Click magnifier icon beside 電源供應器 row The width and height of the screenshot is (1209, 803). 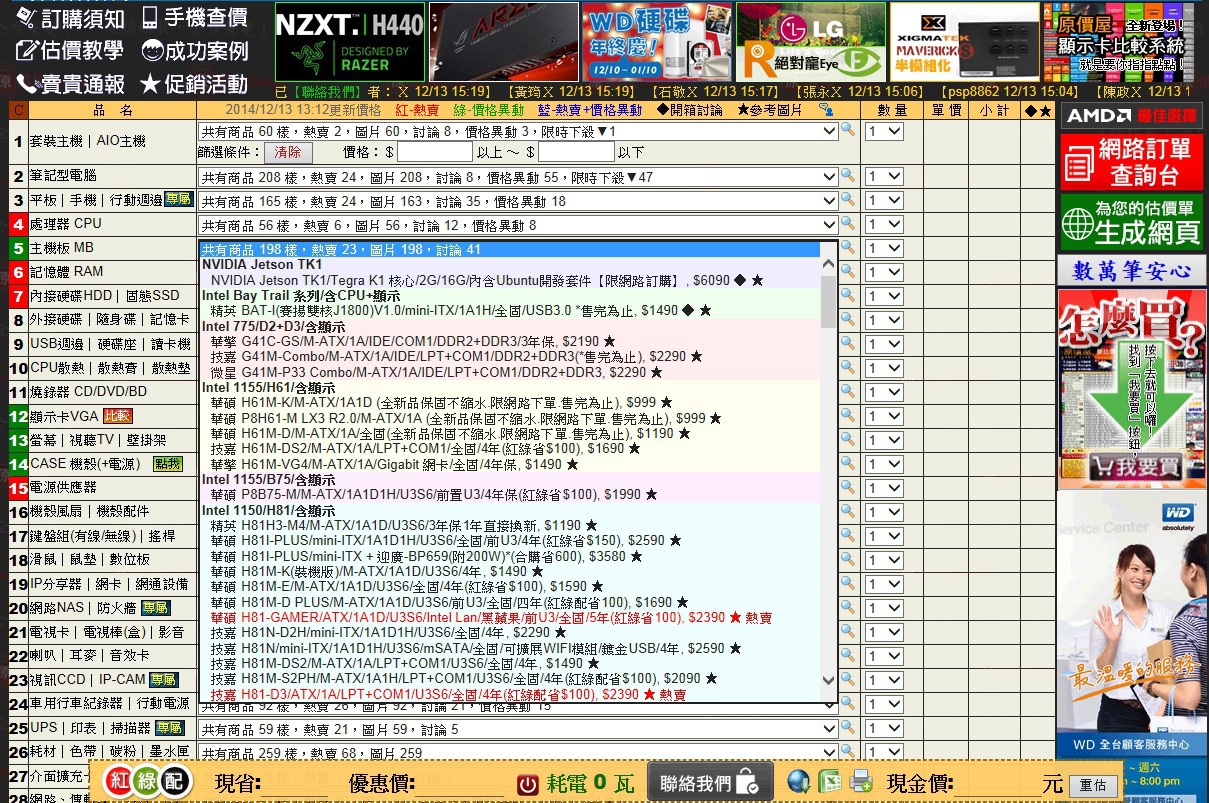pos(848,489)
